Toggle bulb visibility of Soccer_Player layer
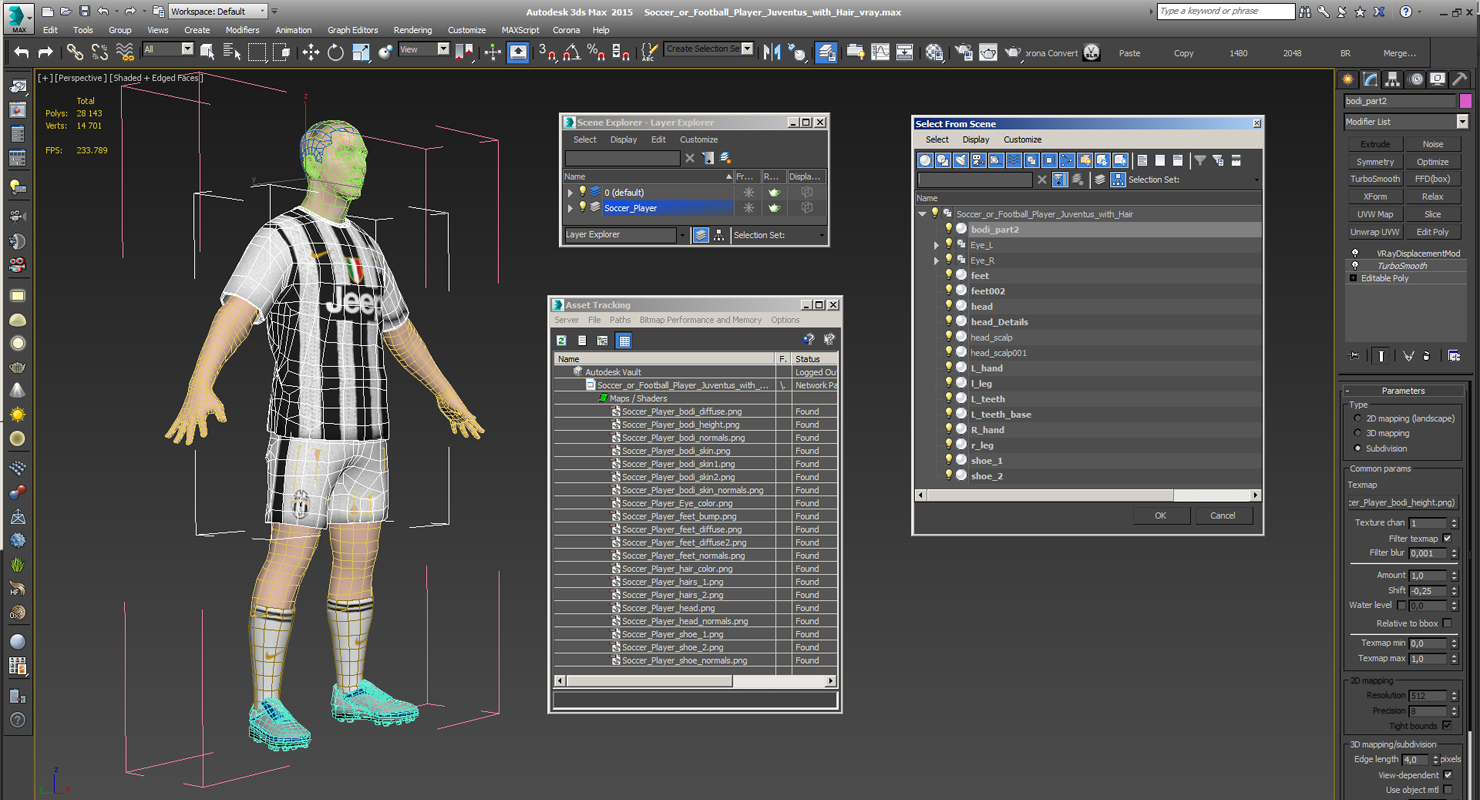The width and height of the screenshot is (1480, 800). 583,208
